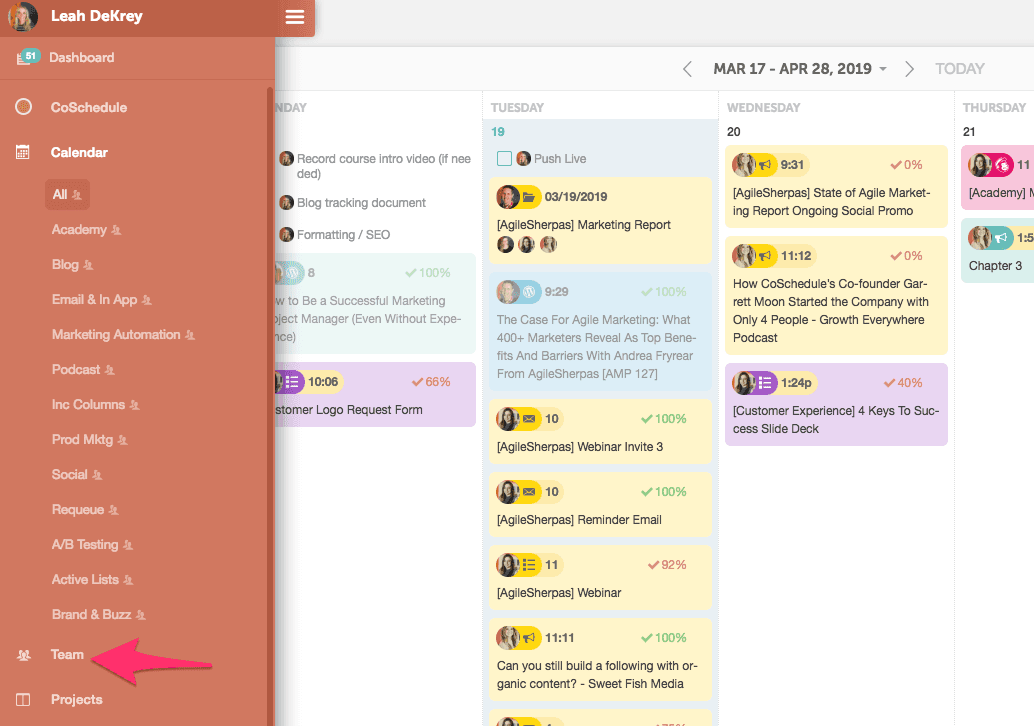Click 92% completion on AgileSherpas Webinar
Image resolution: width=1034 pixels, height=726 pixels.
[x=667, y=565]
